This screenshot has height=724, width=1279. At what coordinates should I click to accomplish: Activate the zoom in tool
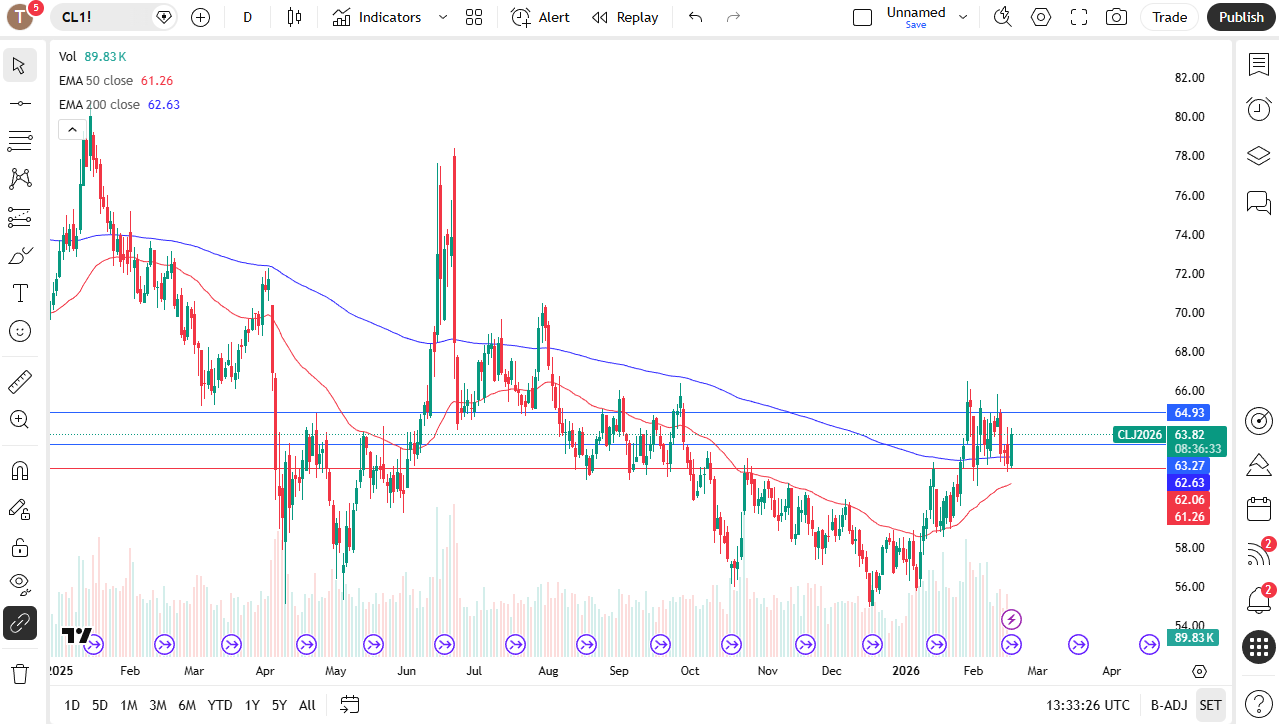click(19, 419)
